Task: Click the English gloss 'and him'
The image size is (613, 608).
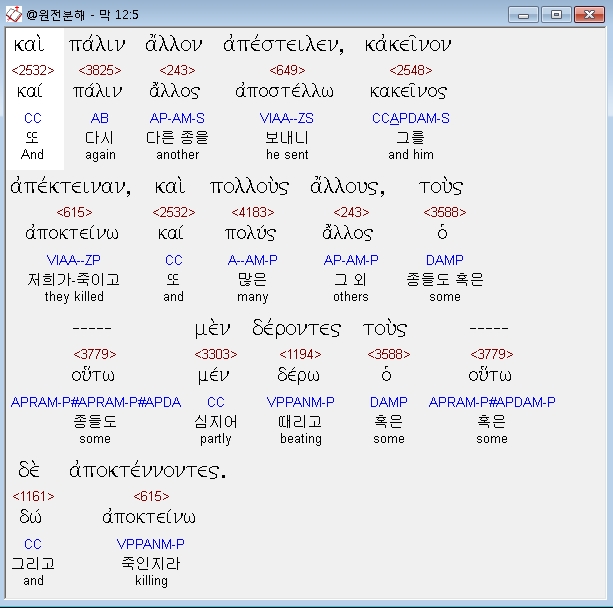Action: tap(411, 155)
